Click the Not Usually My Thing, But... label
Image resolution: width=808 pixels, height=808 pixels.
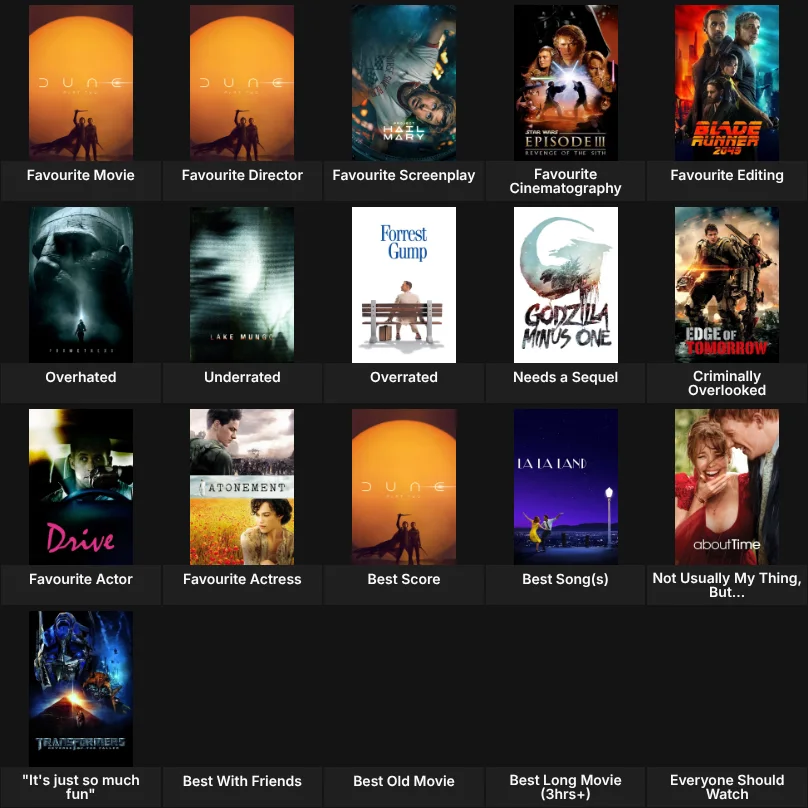click(x=727, y=585)
